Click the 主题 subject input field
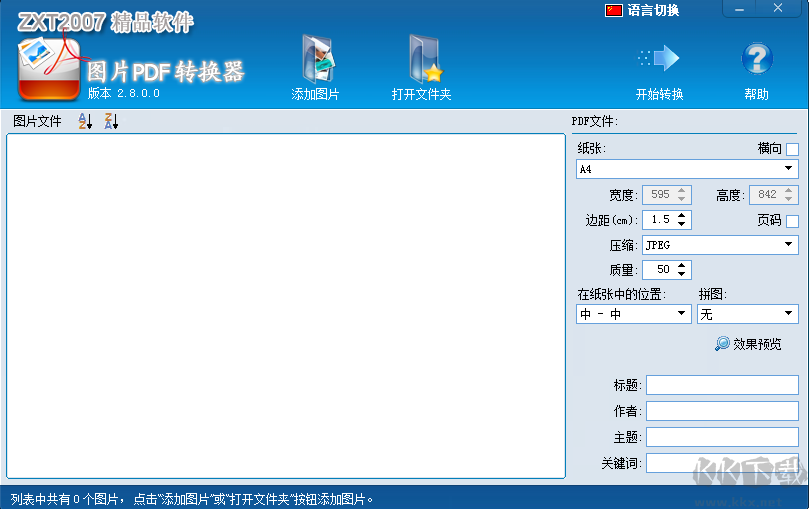Image resolution: width=809 pixels, height=509 pixels. (722, 437)
